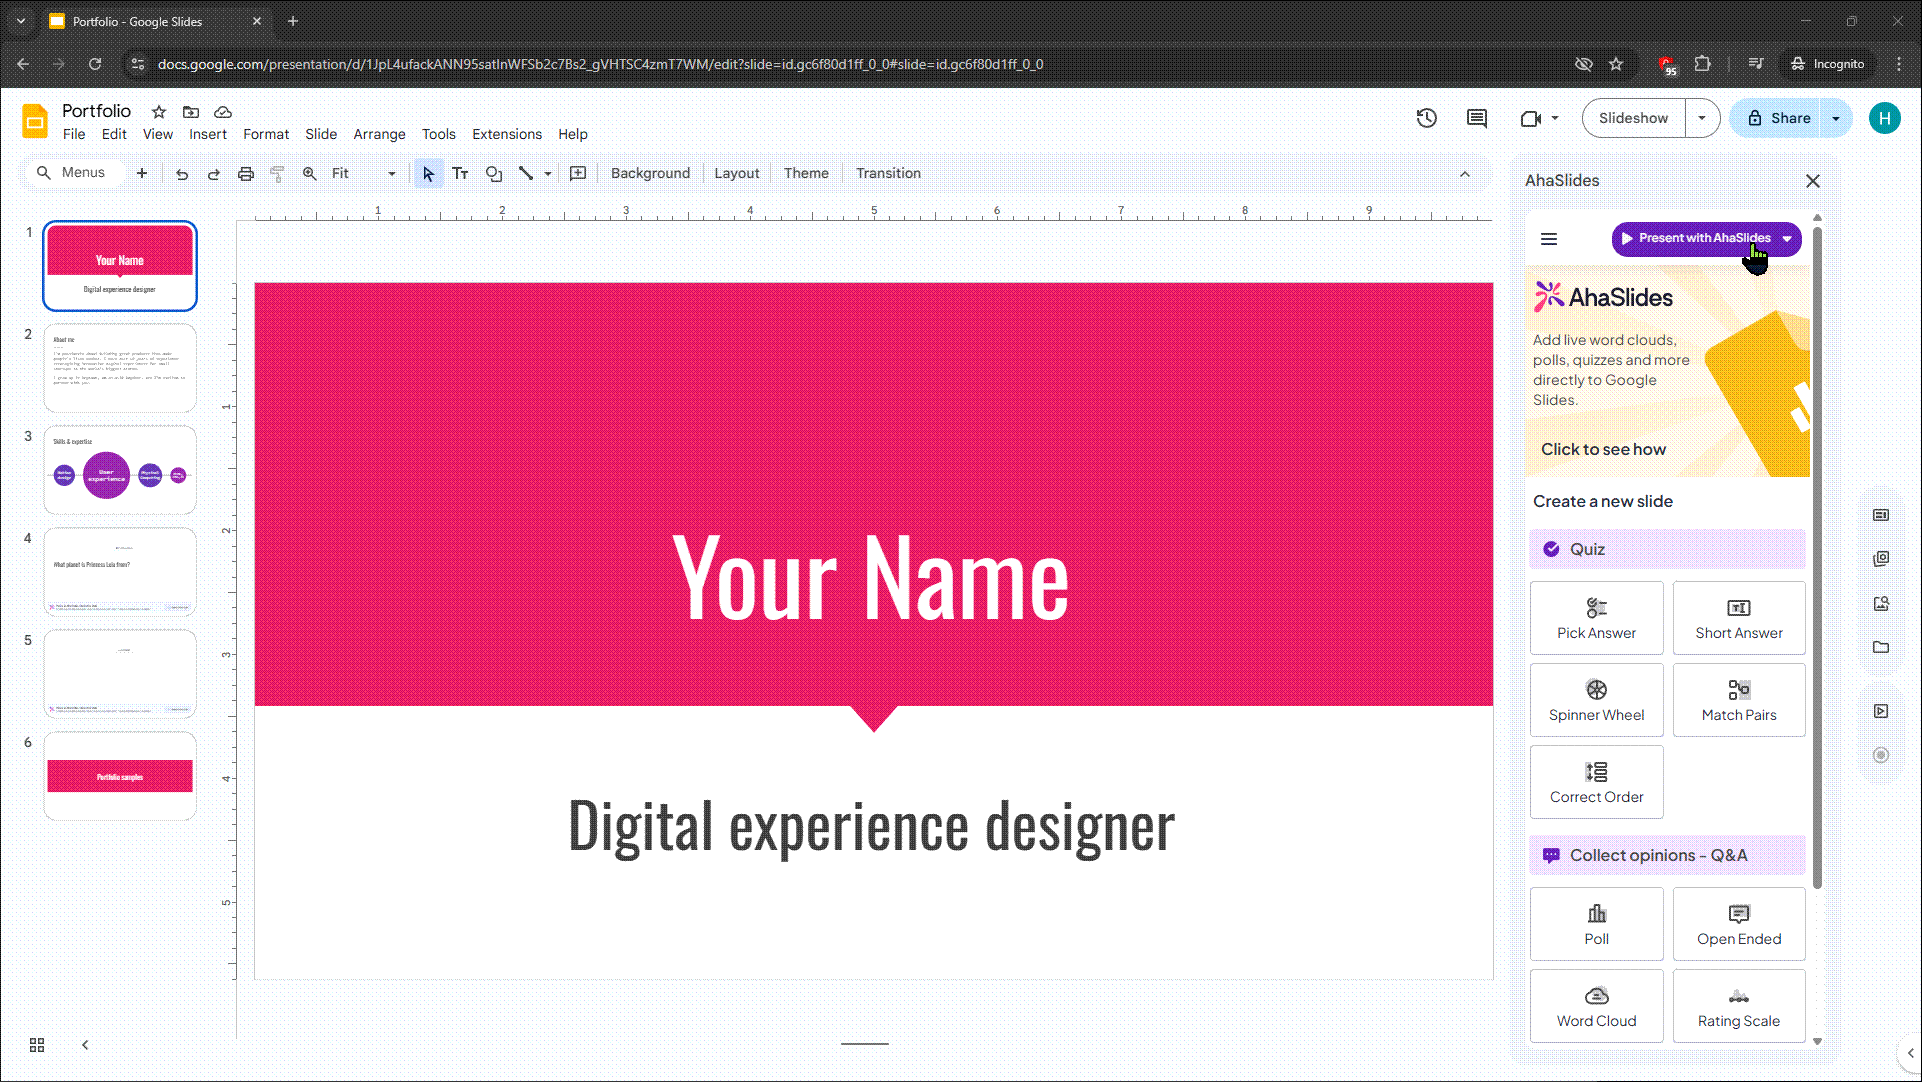Open version history clock icon

click(1427, 118)
